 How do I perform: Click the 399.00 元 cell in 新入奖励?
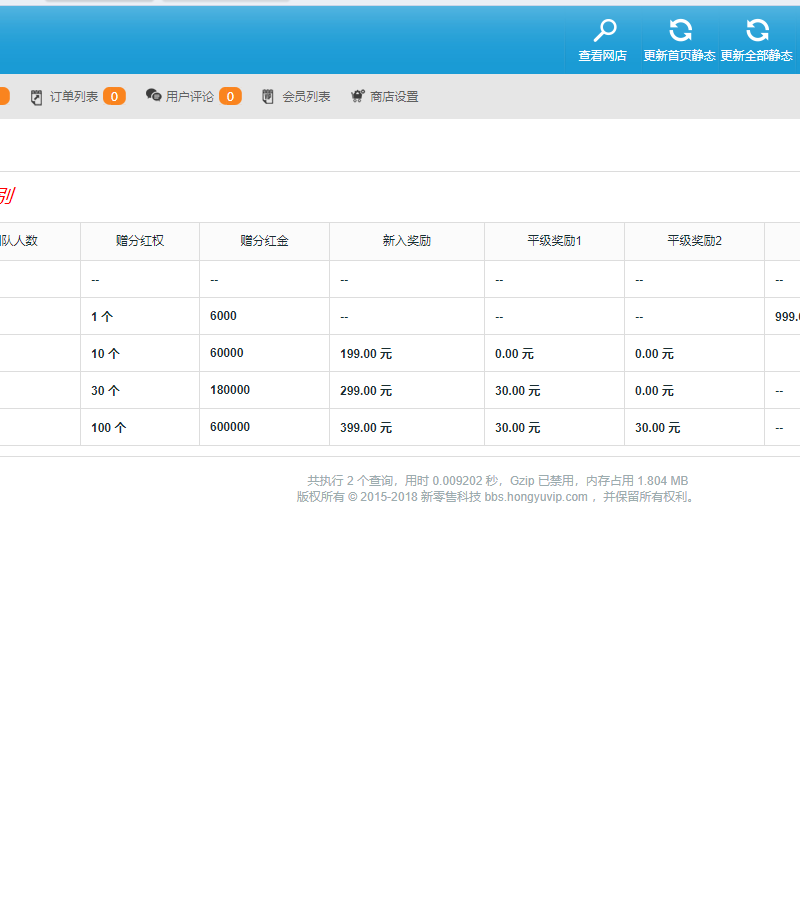366,428
